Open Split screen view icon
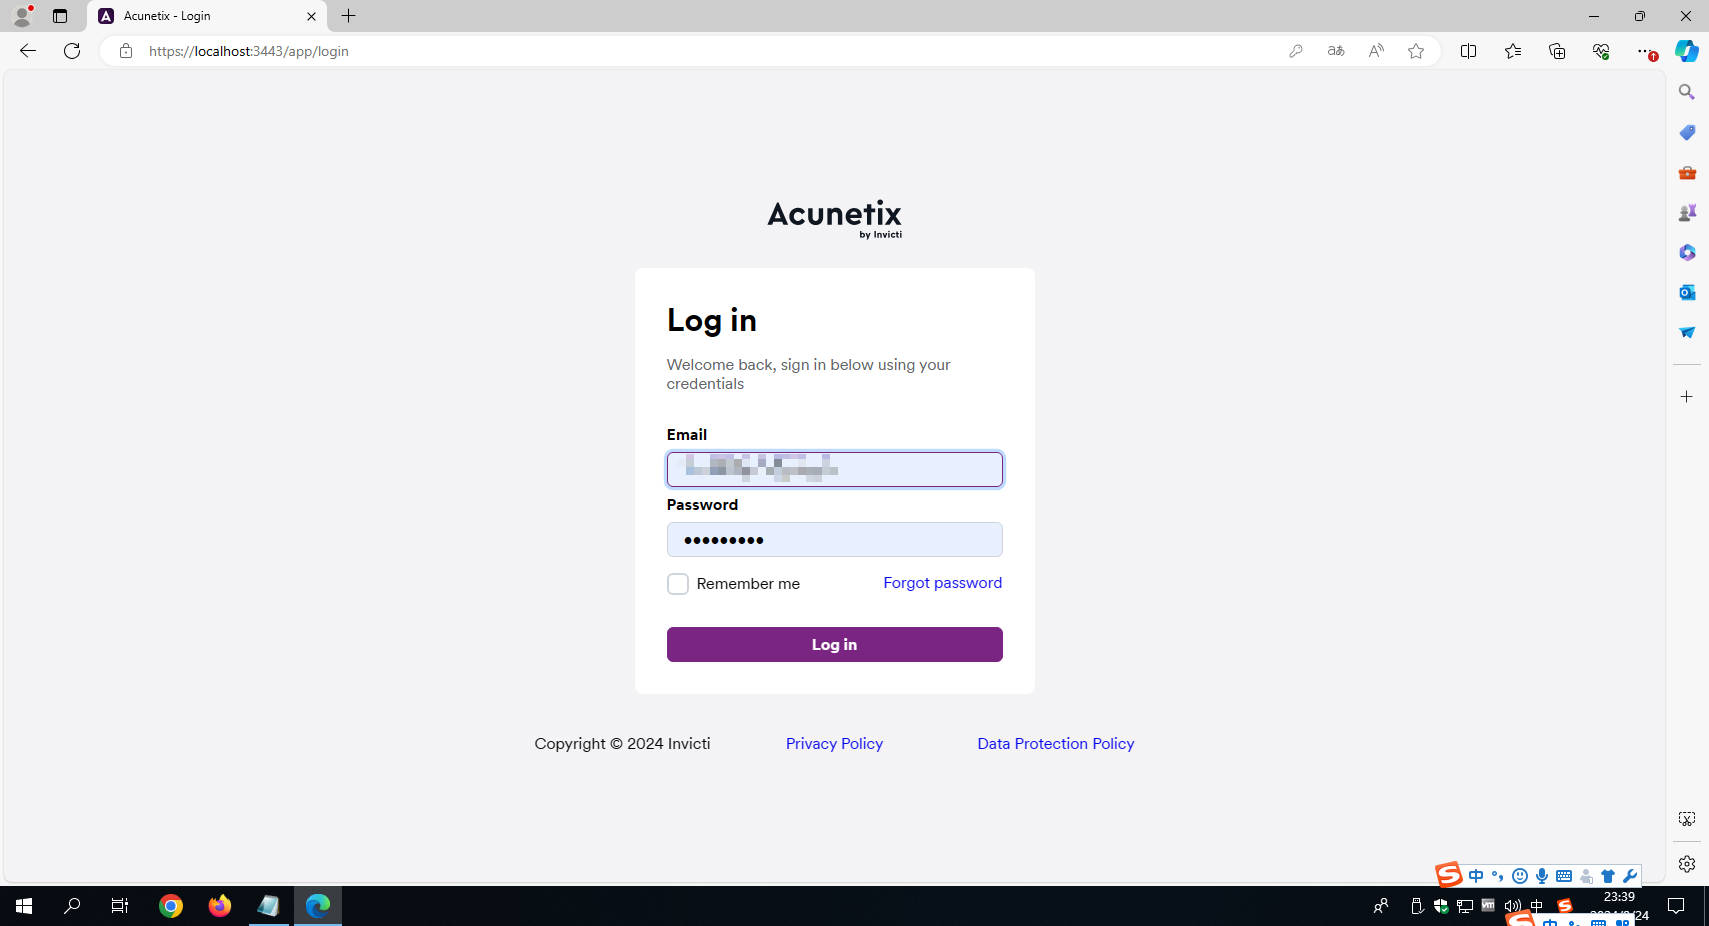 [1468, 51]
